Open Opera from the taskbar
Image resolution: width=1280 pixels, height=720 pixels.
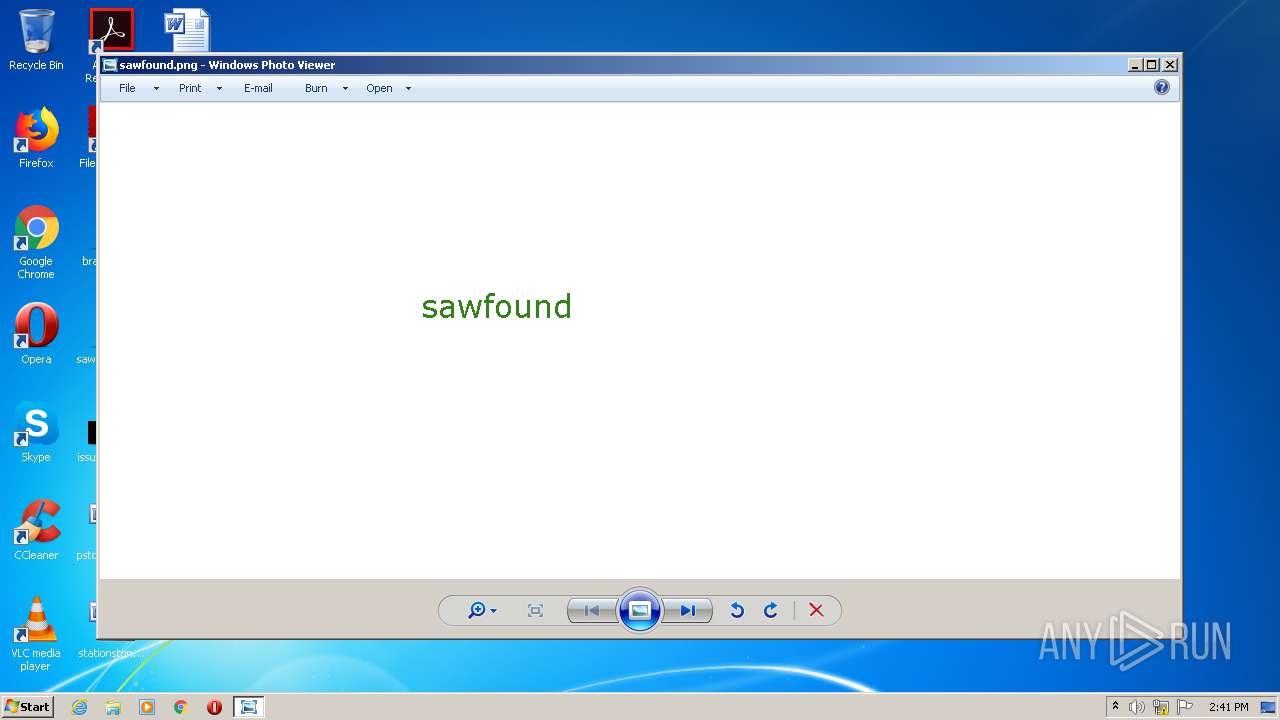[214, 707]
